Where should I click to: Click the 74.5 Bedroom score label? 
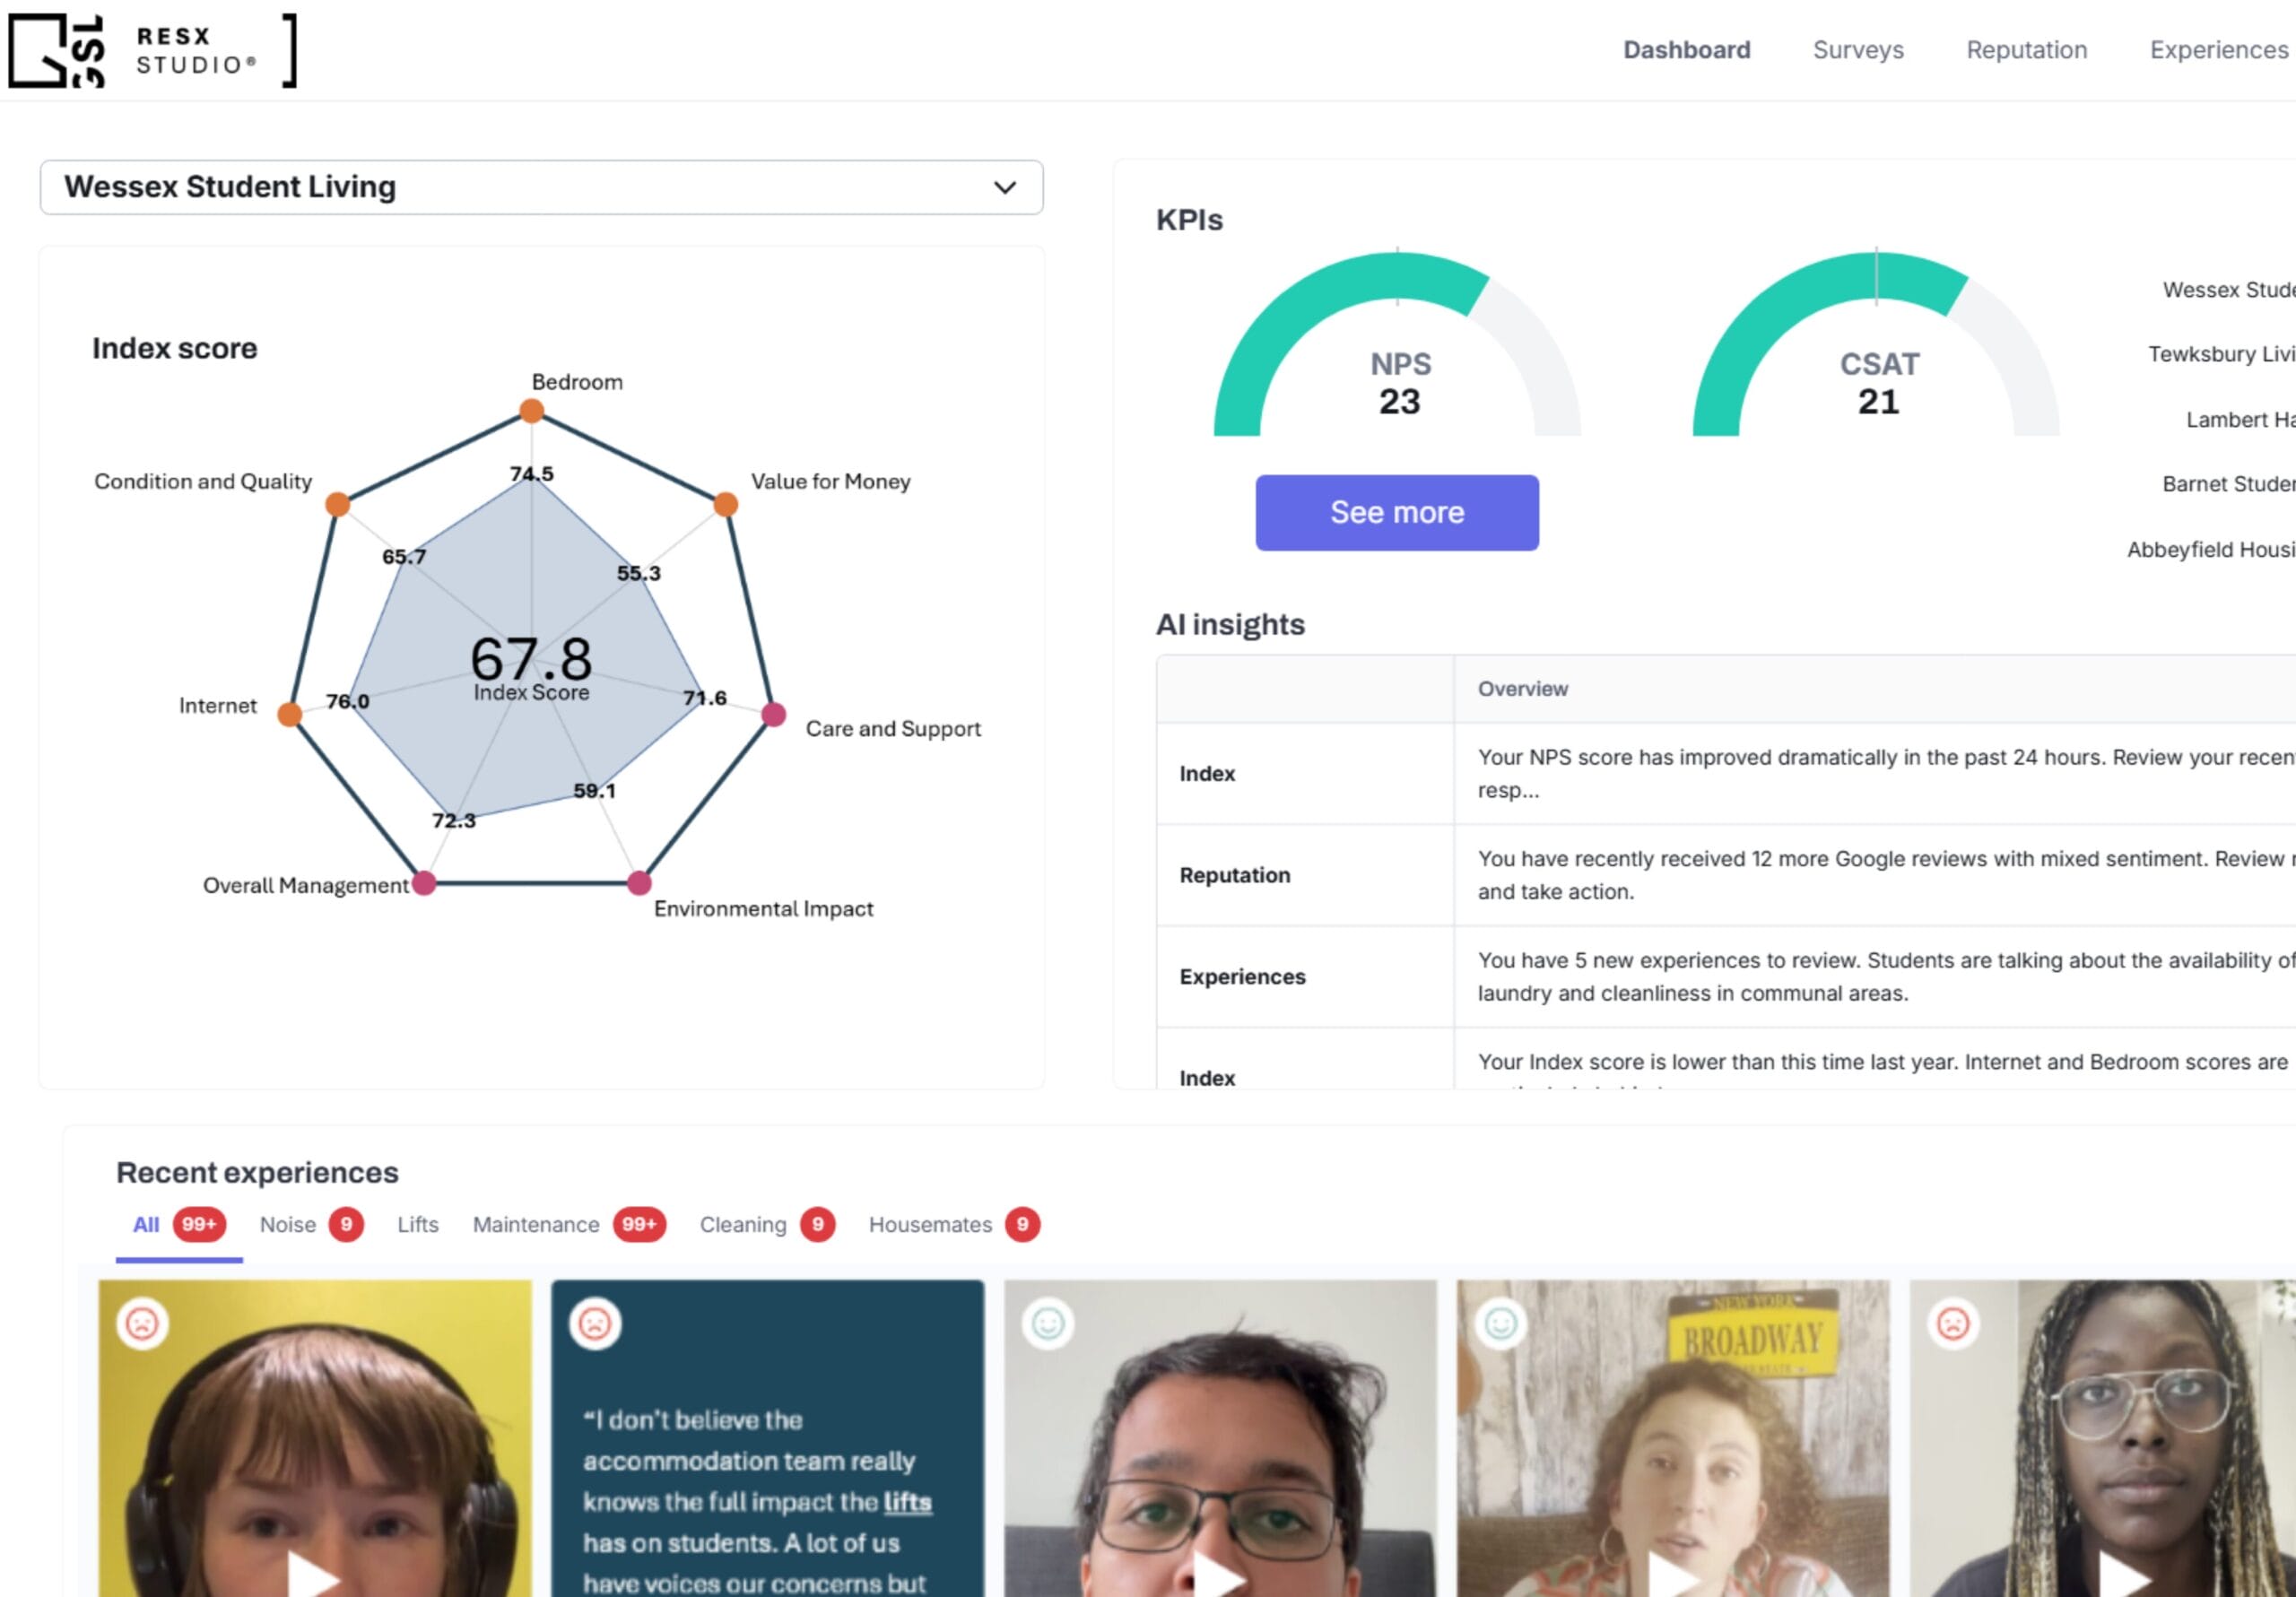coord(531,473)
